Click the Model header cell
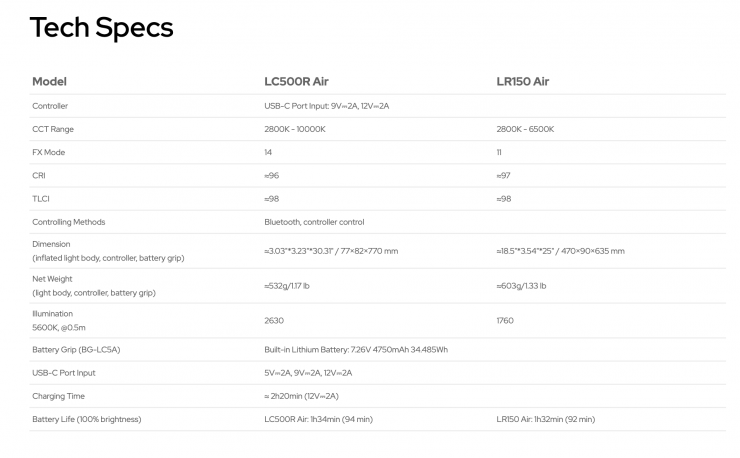 [49, 81]
